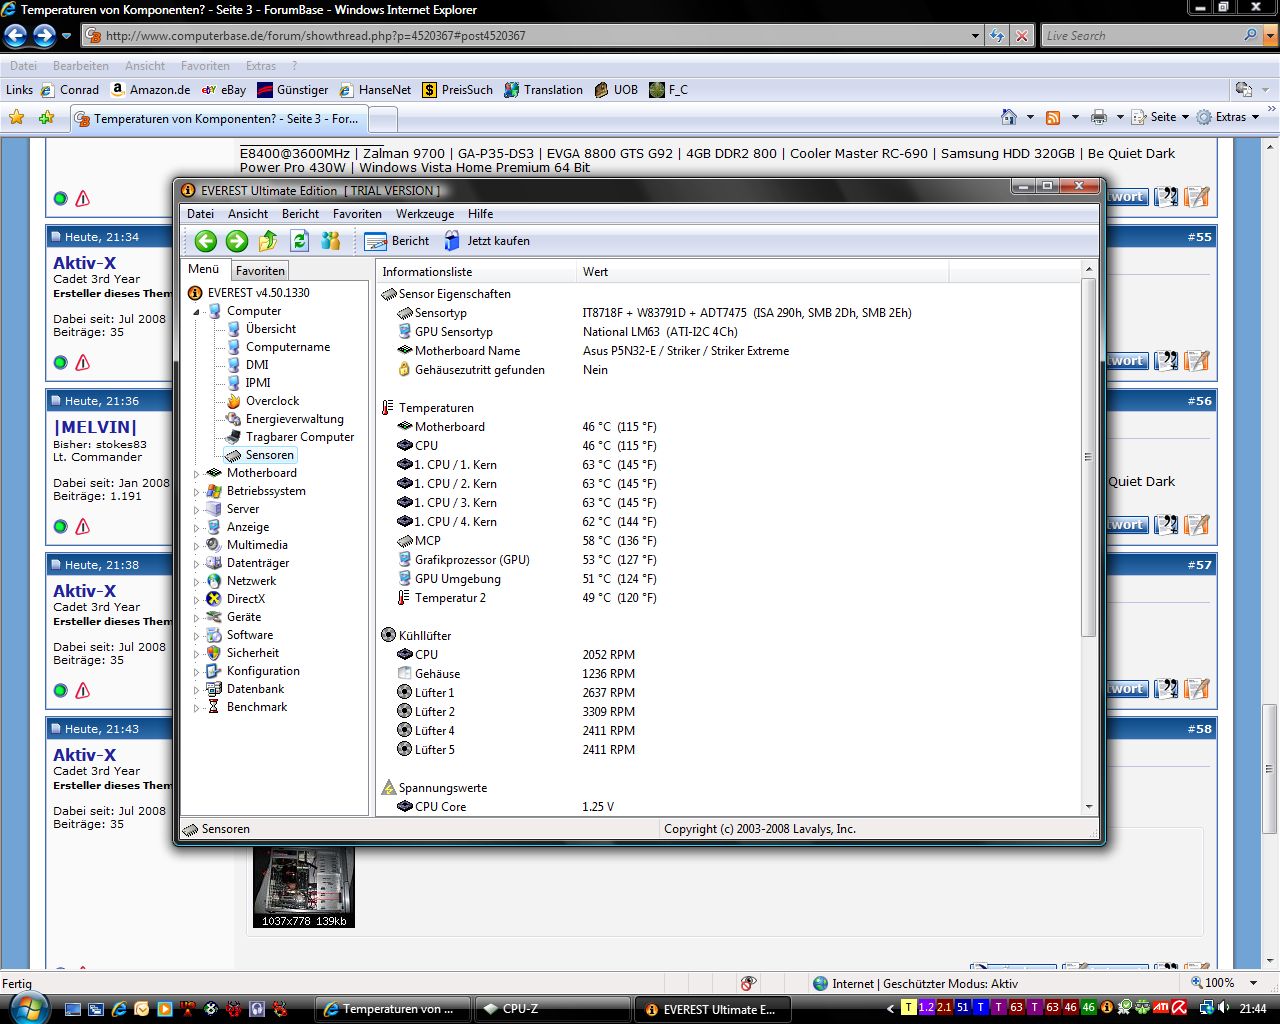Open the attached image thumbnail 1037x778 139kb
This screenshot has height=1024, width=1280.
coord(304,888)
